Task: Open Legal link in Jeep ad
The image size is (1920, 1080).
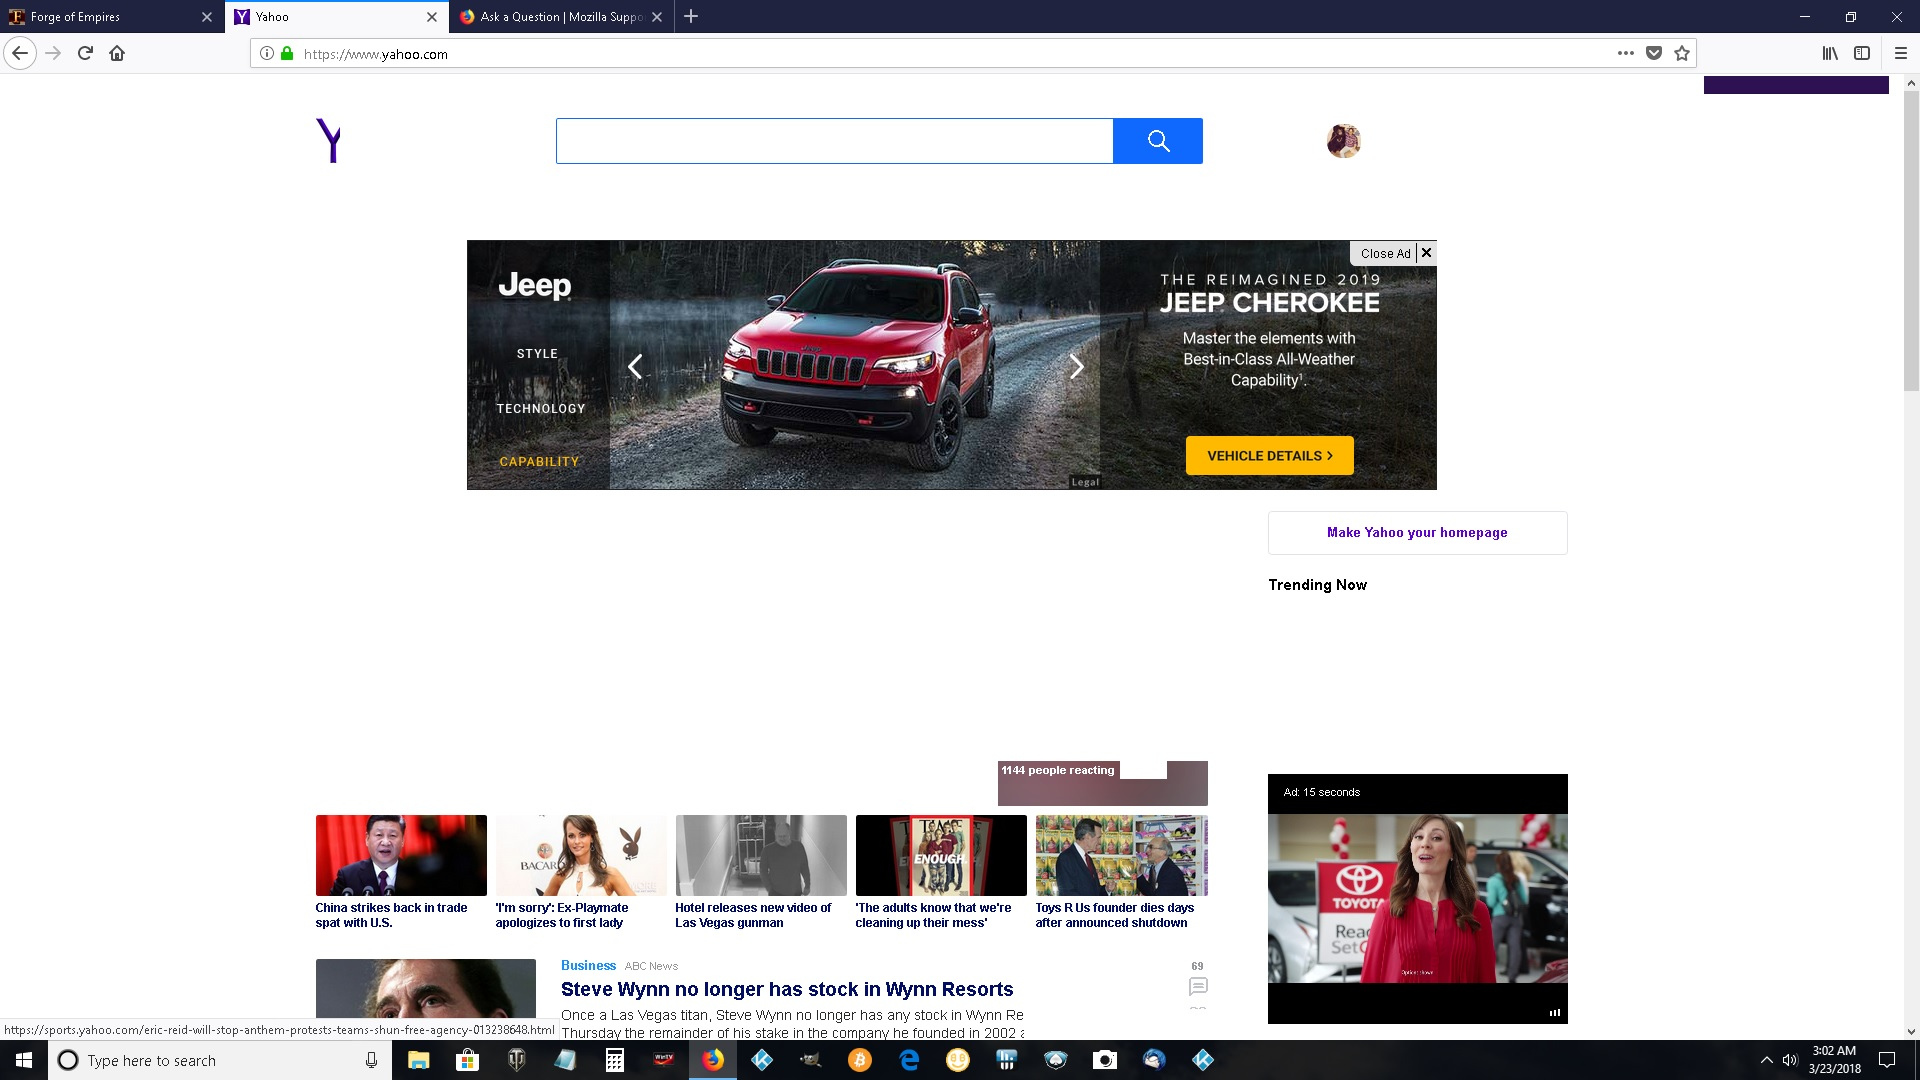Action: (1085, 482)
